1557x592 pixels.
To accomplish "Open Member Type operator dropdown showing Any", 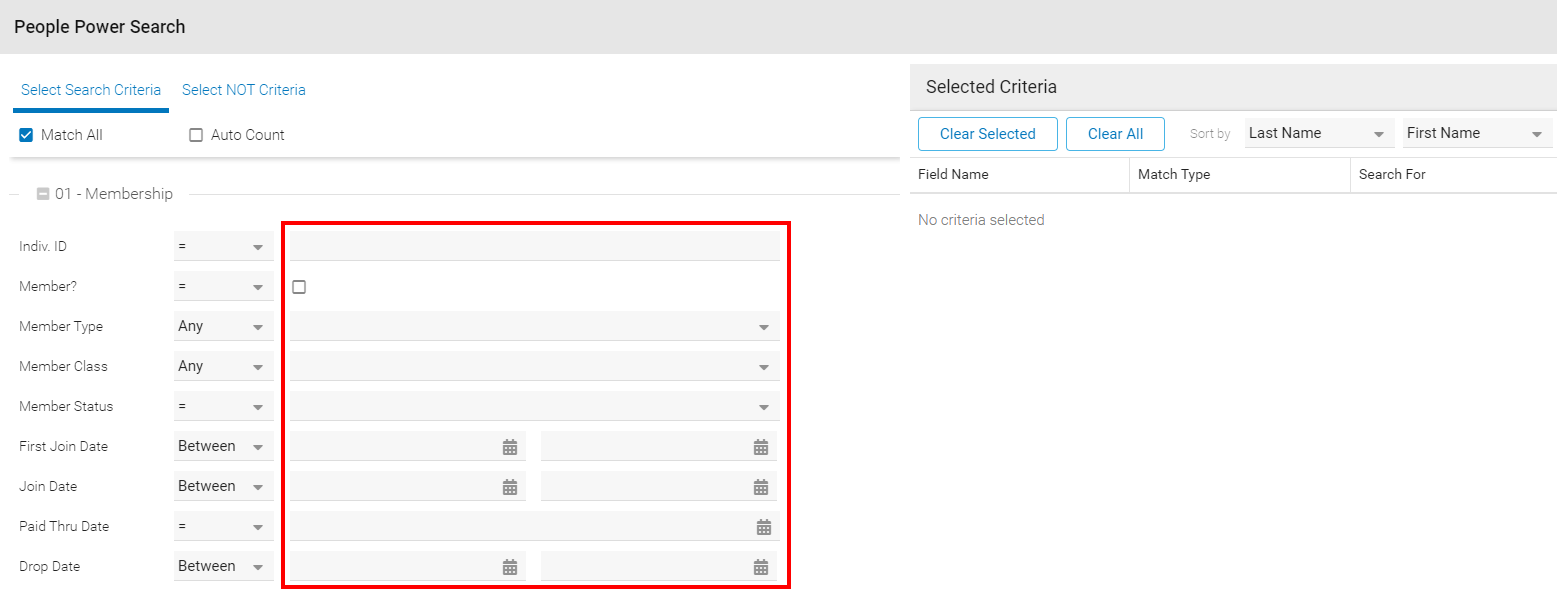I will (224, 326).
